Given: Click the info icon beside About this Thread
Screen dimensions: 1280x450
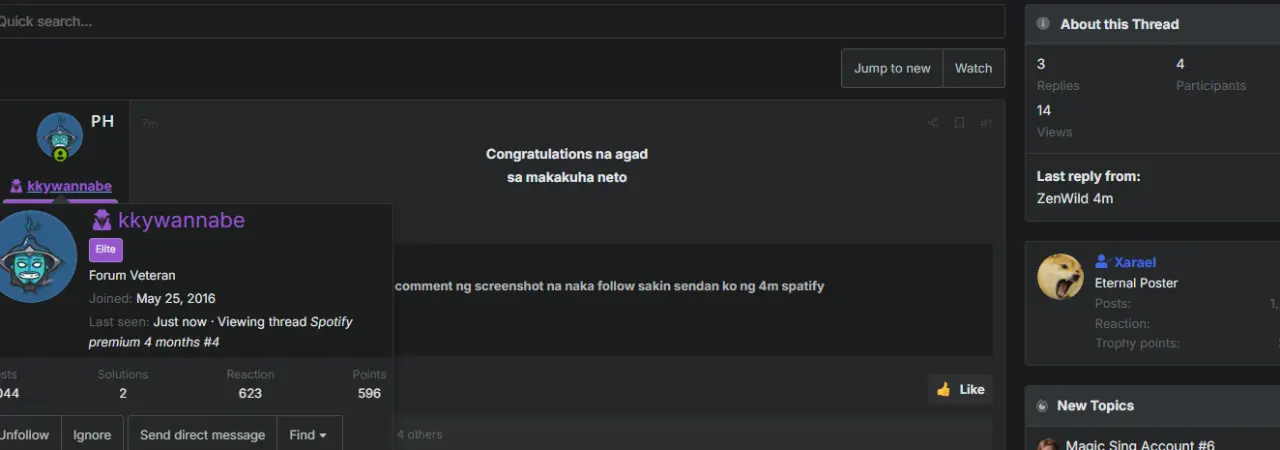Looking at the screenshot, I should click(1043, 24).
